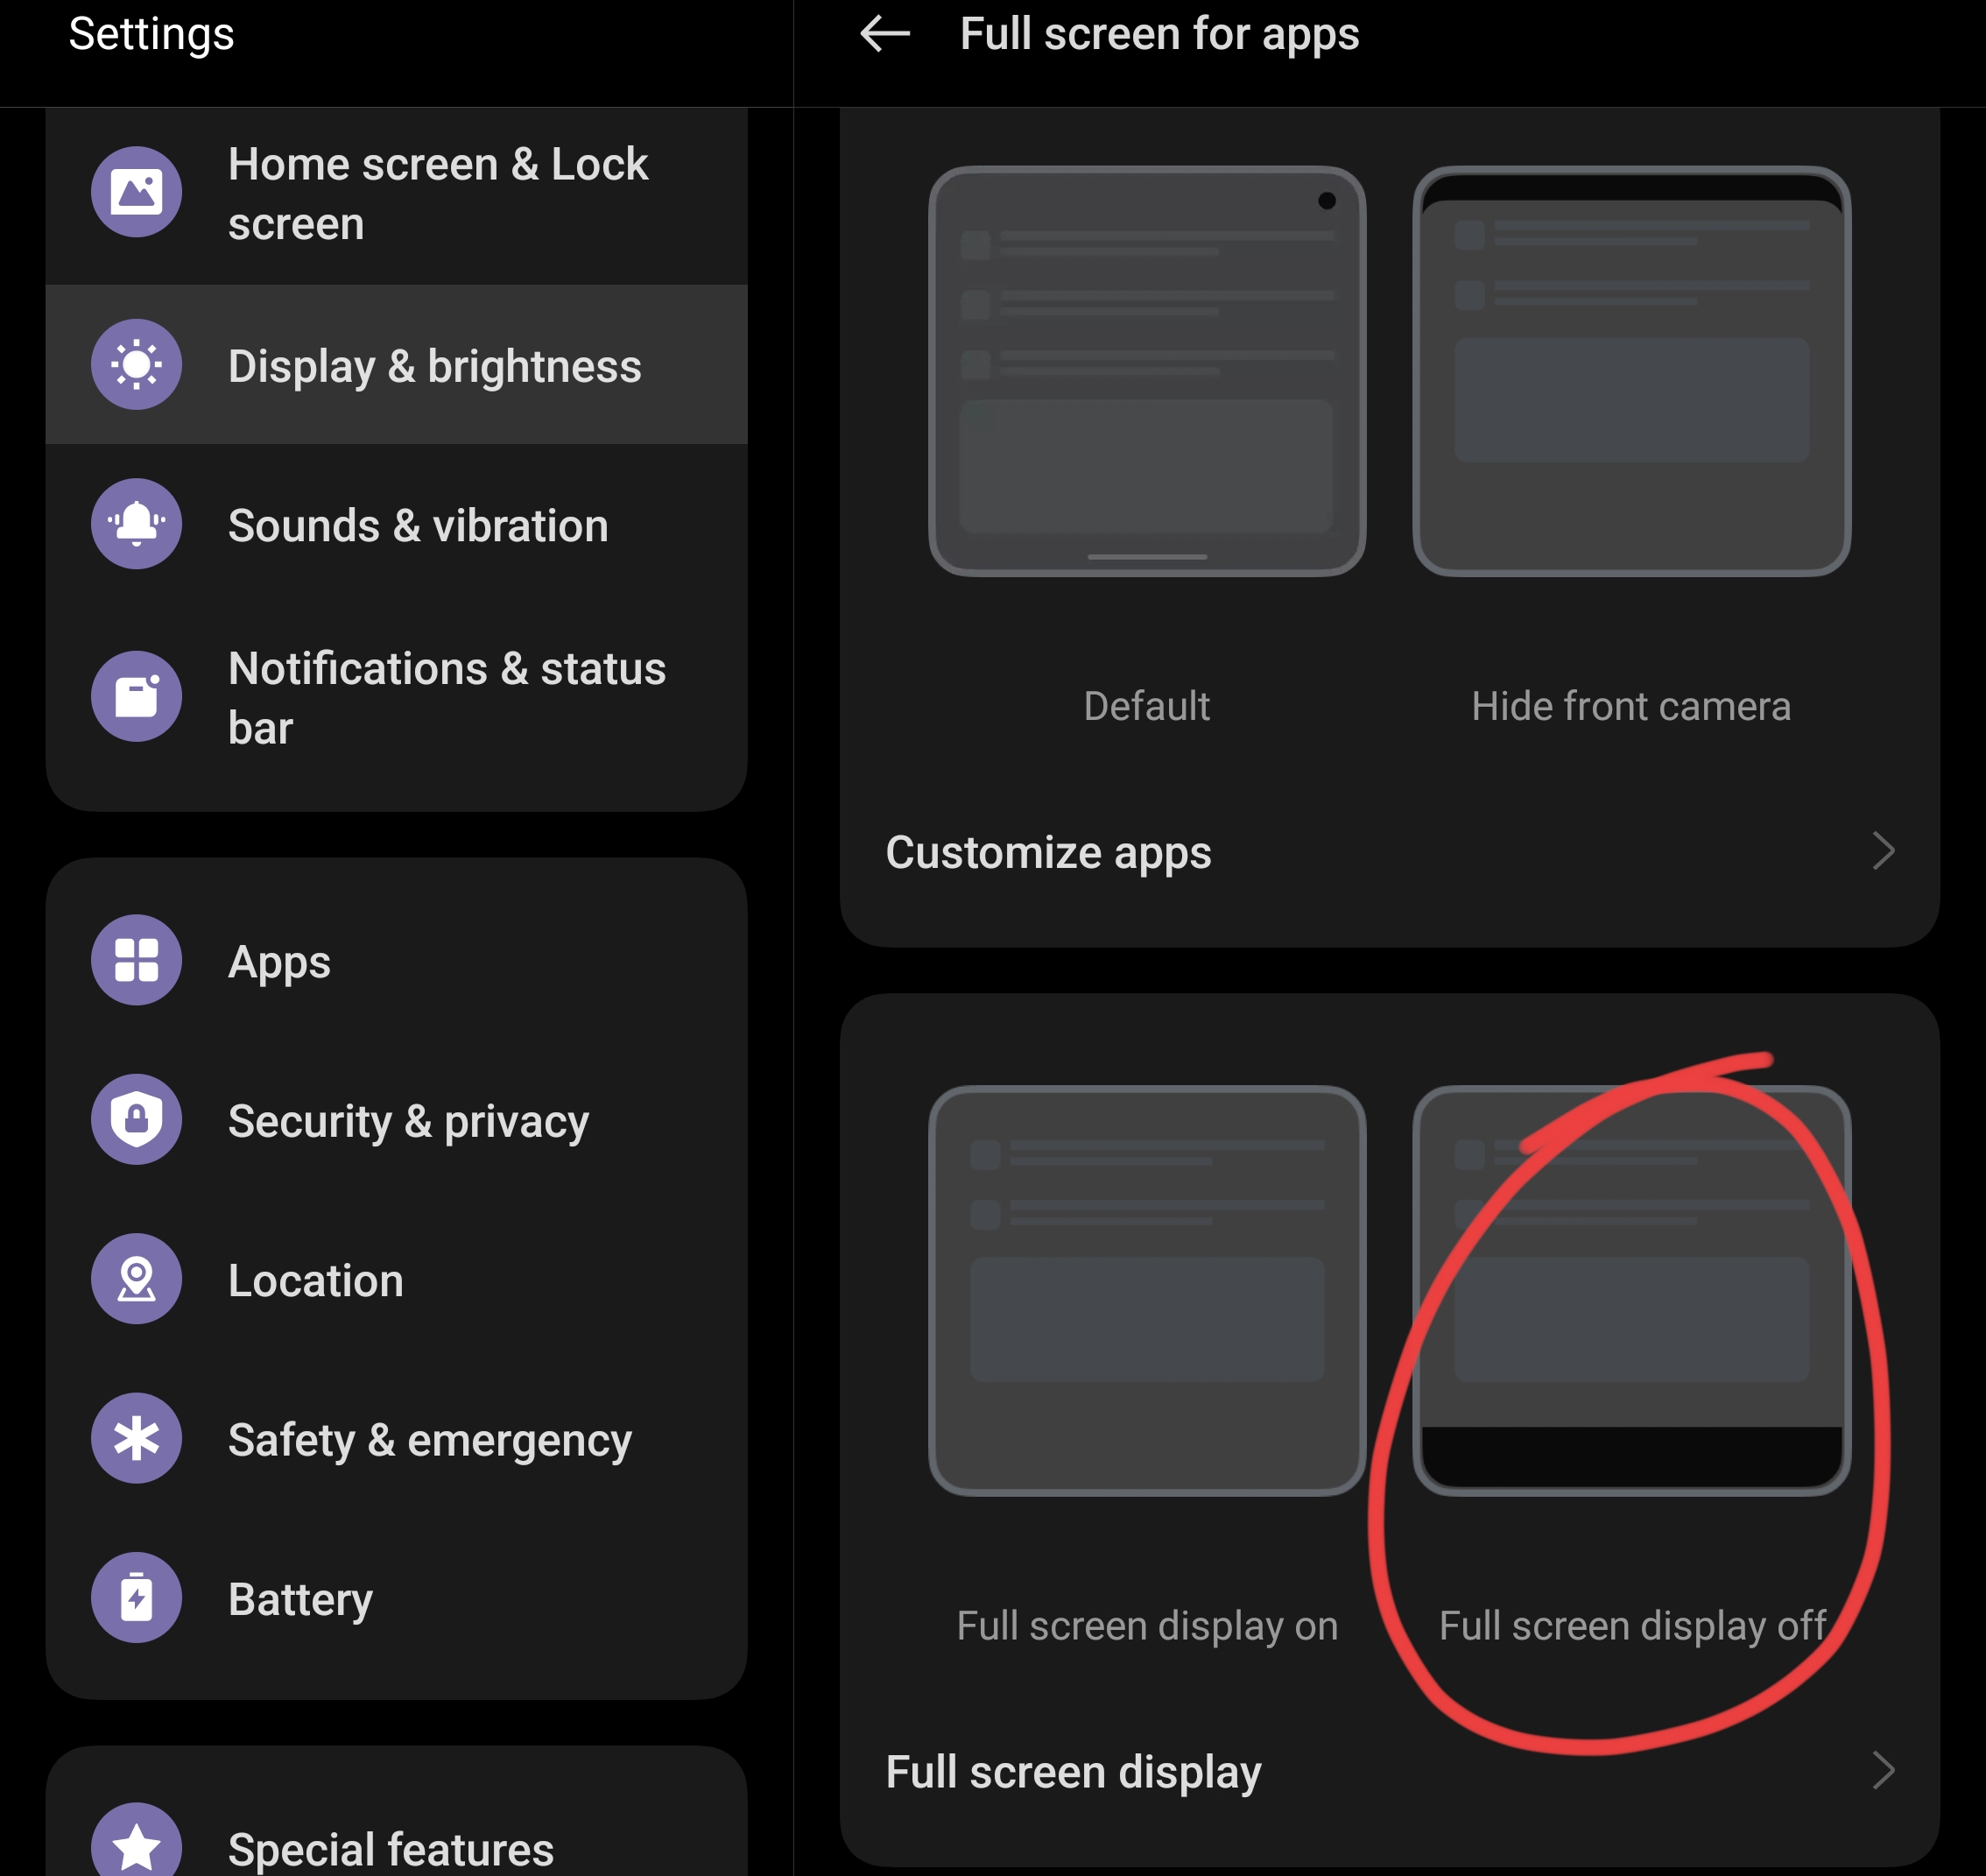Expand Customize apps via chevron

[1883, 852]
